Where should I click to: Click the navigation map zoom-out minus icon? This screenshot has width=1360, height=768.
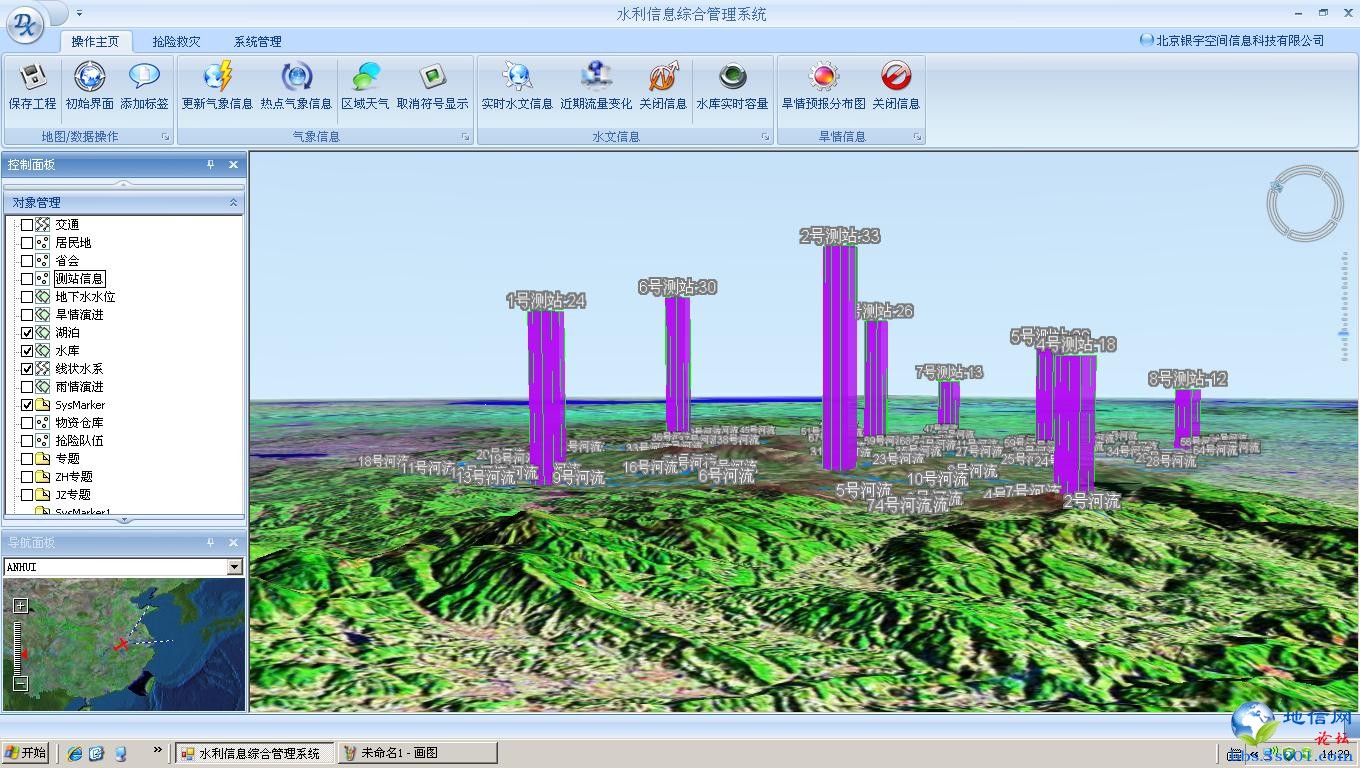(20, 684)
